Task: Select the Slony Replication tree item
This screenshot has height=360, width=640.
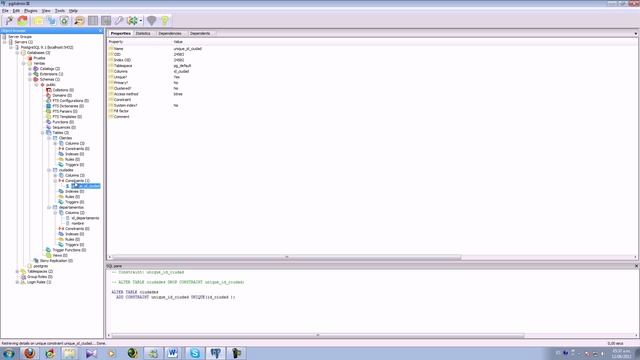Action: click(56, 260)
